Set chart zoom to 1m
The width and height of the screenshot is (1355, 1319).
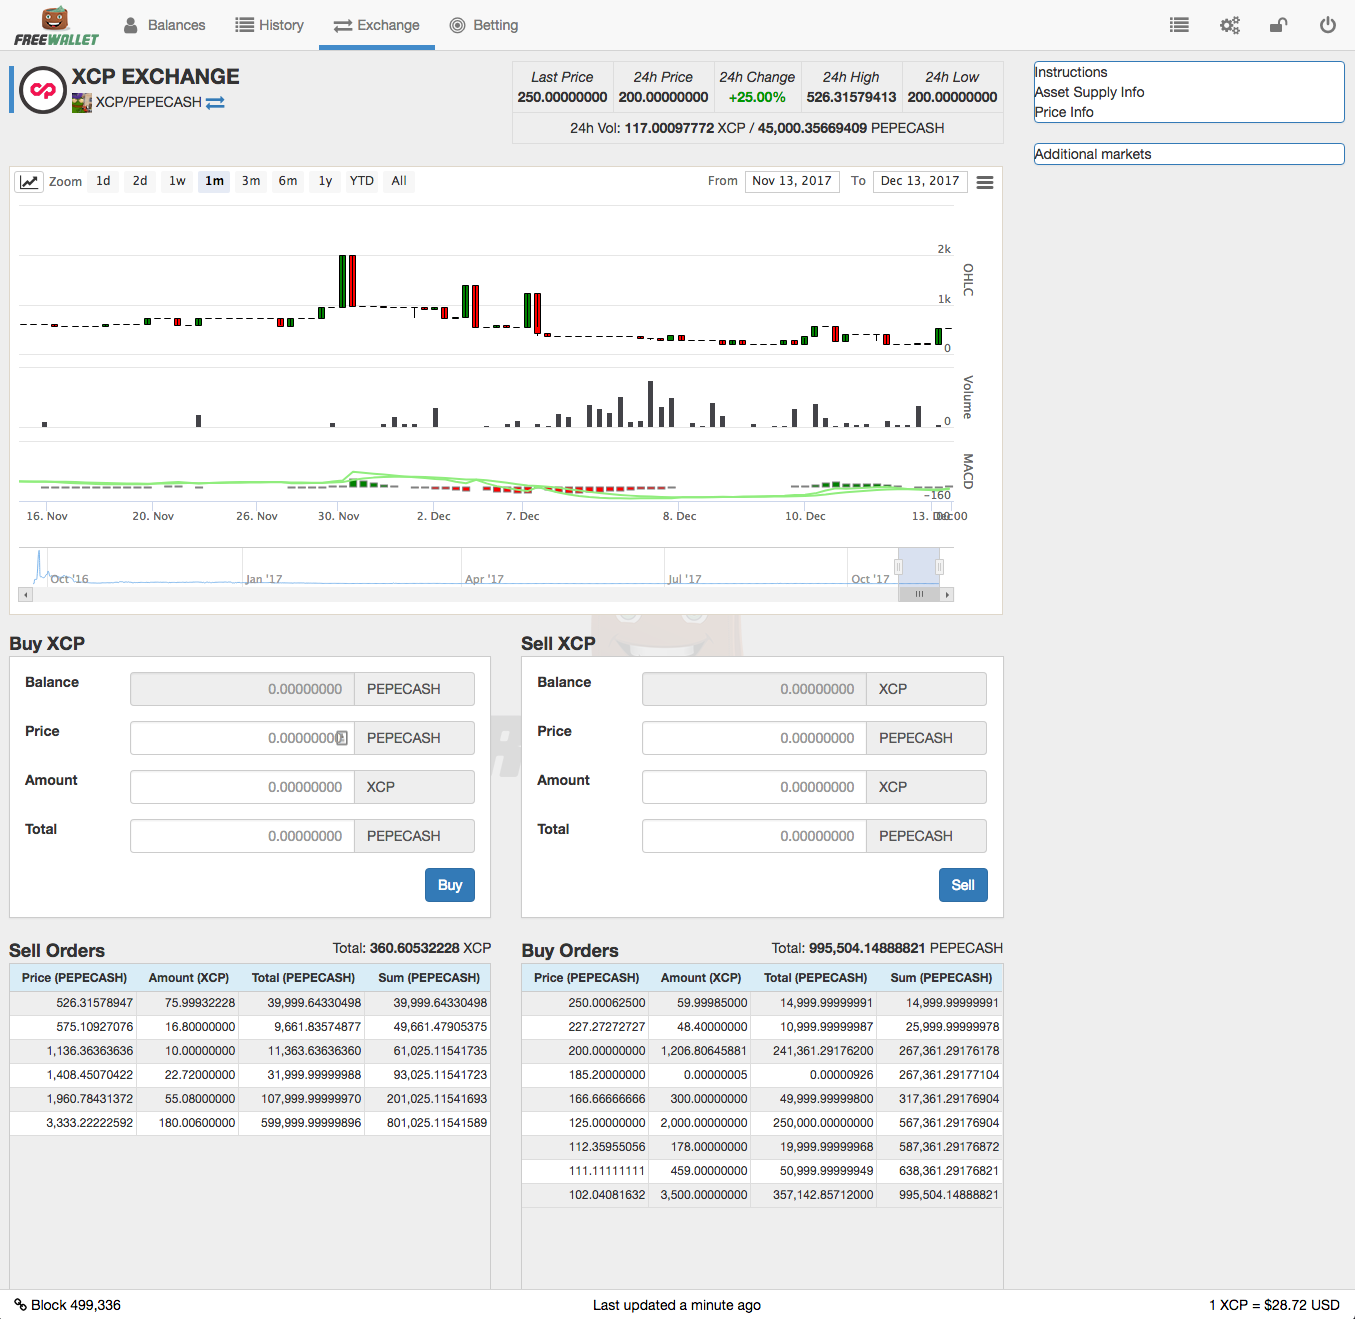(x=214, y=181)
